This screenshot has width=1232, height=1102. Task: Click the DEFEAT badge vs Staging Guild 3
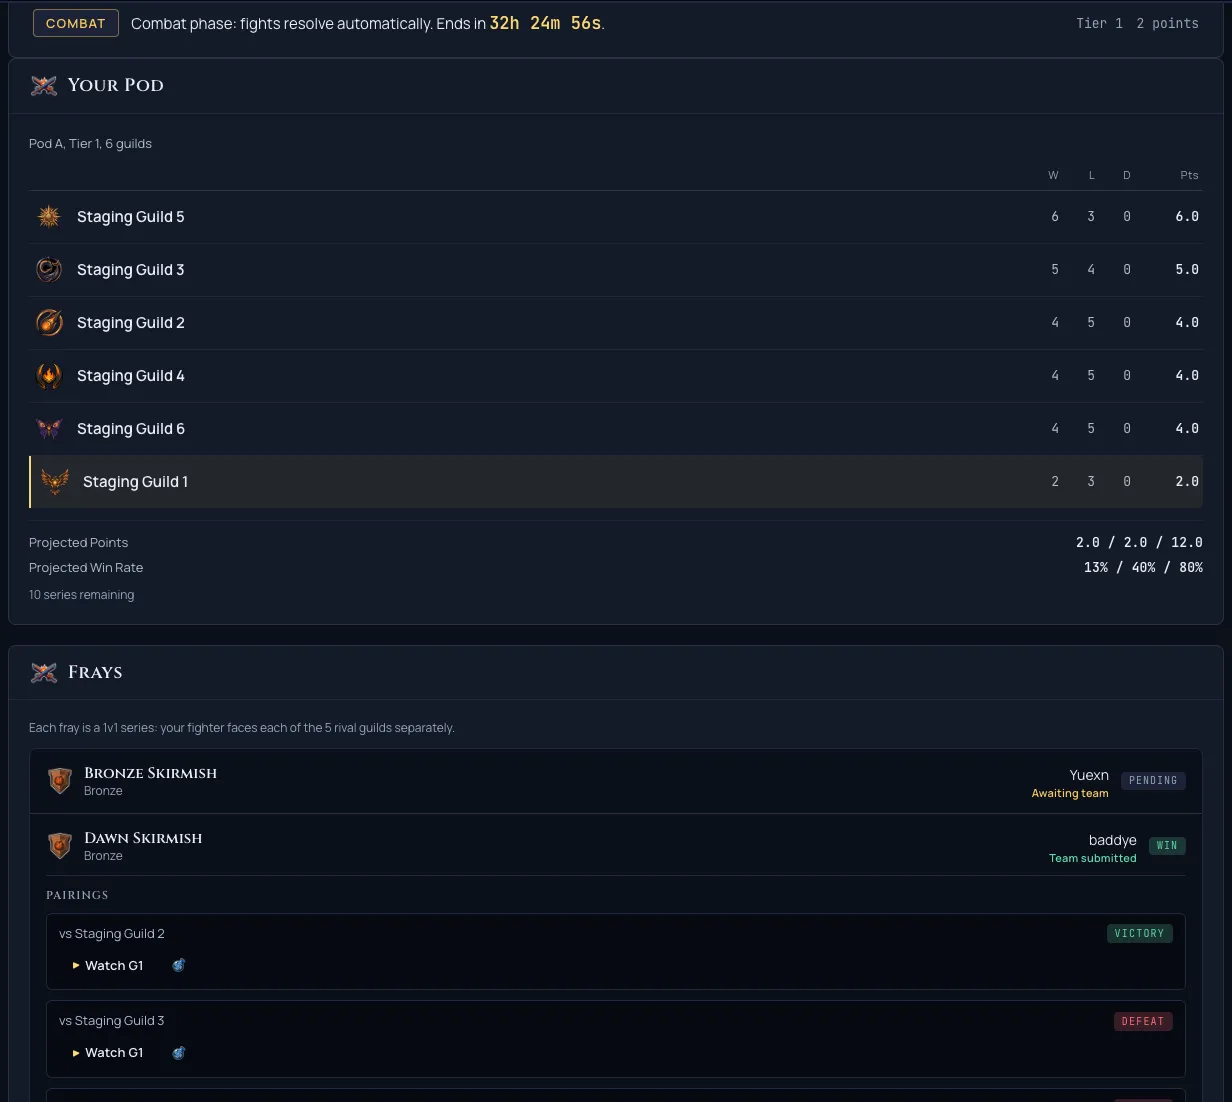1143,1021
